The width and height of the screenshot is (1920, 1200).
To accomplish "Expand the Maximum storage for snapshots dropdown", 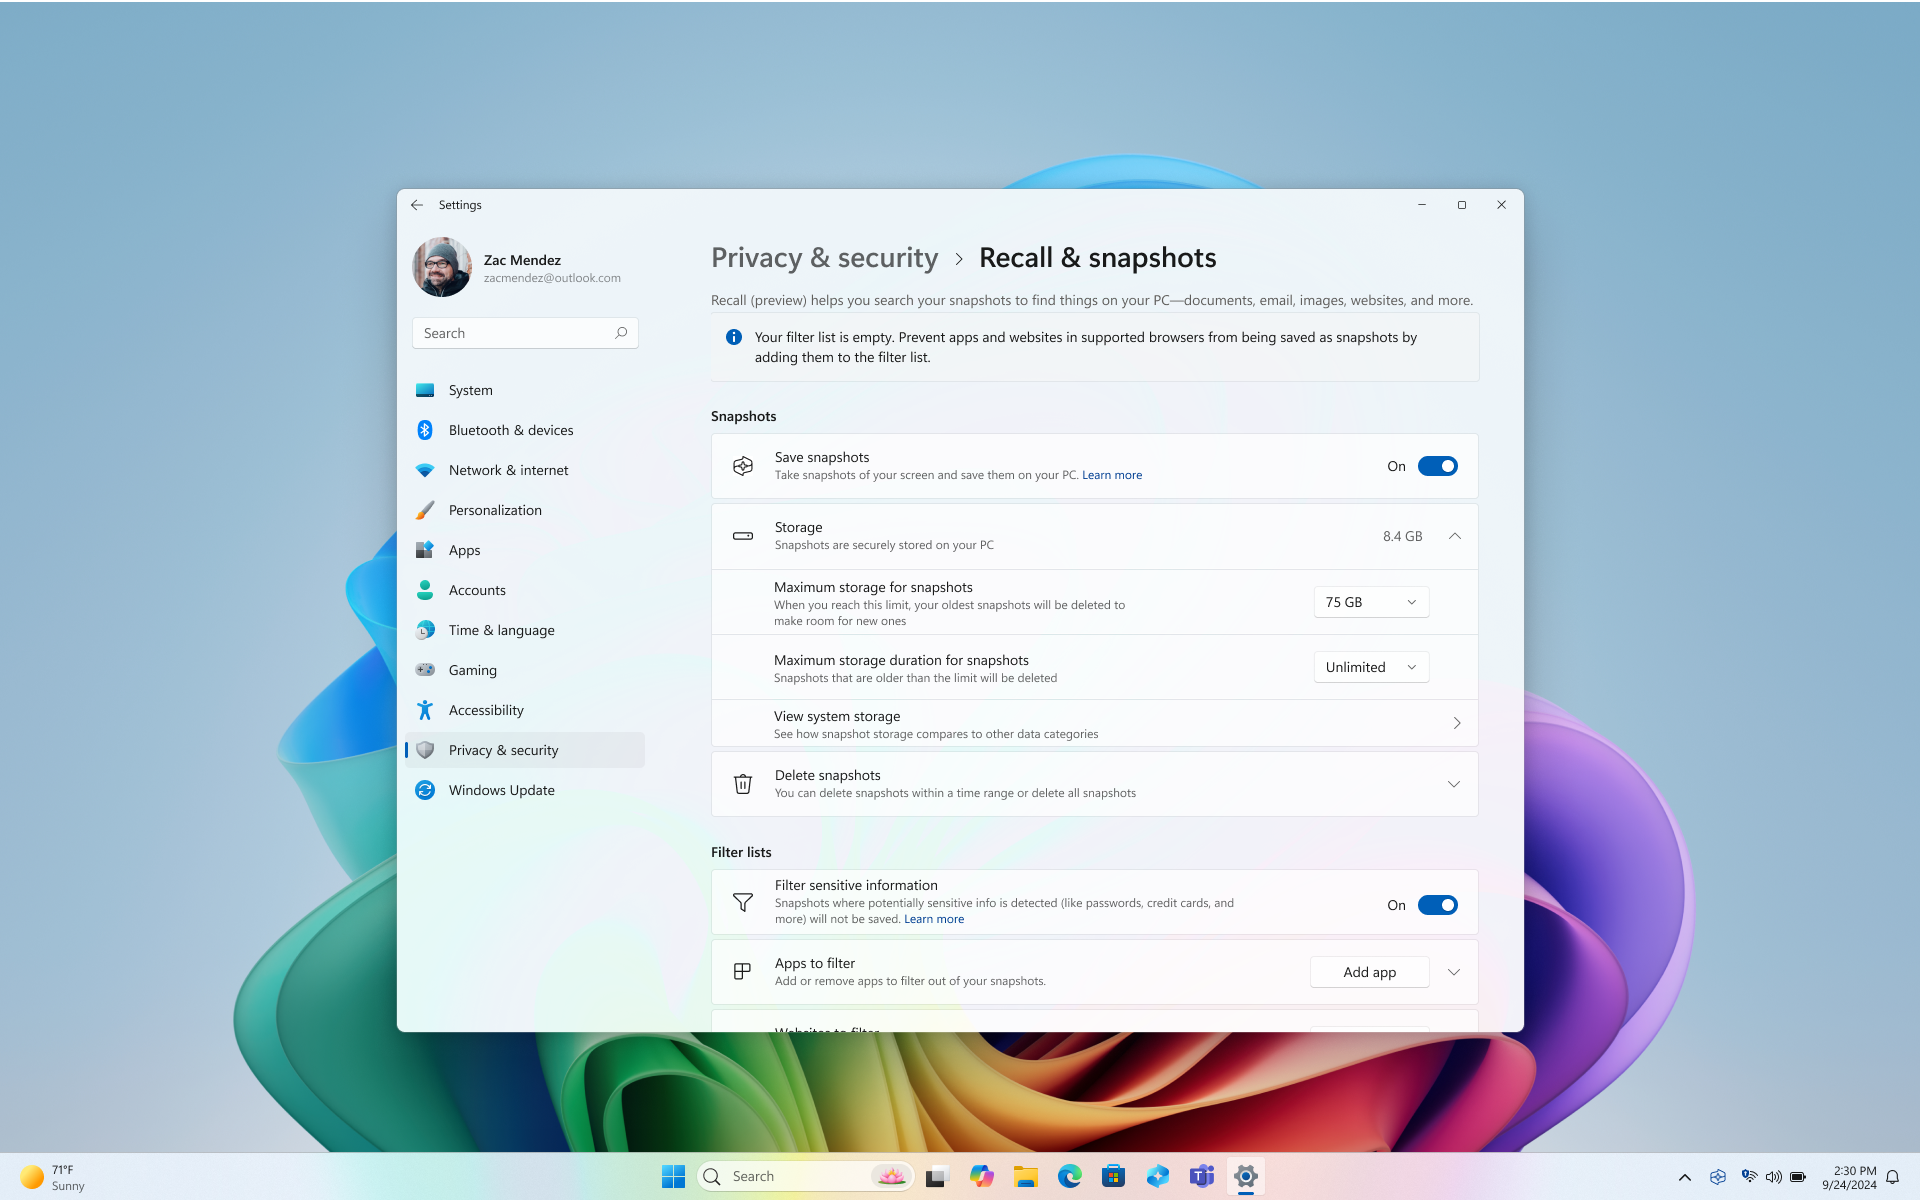I will tap(1370, 601).
